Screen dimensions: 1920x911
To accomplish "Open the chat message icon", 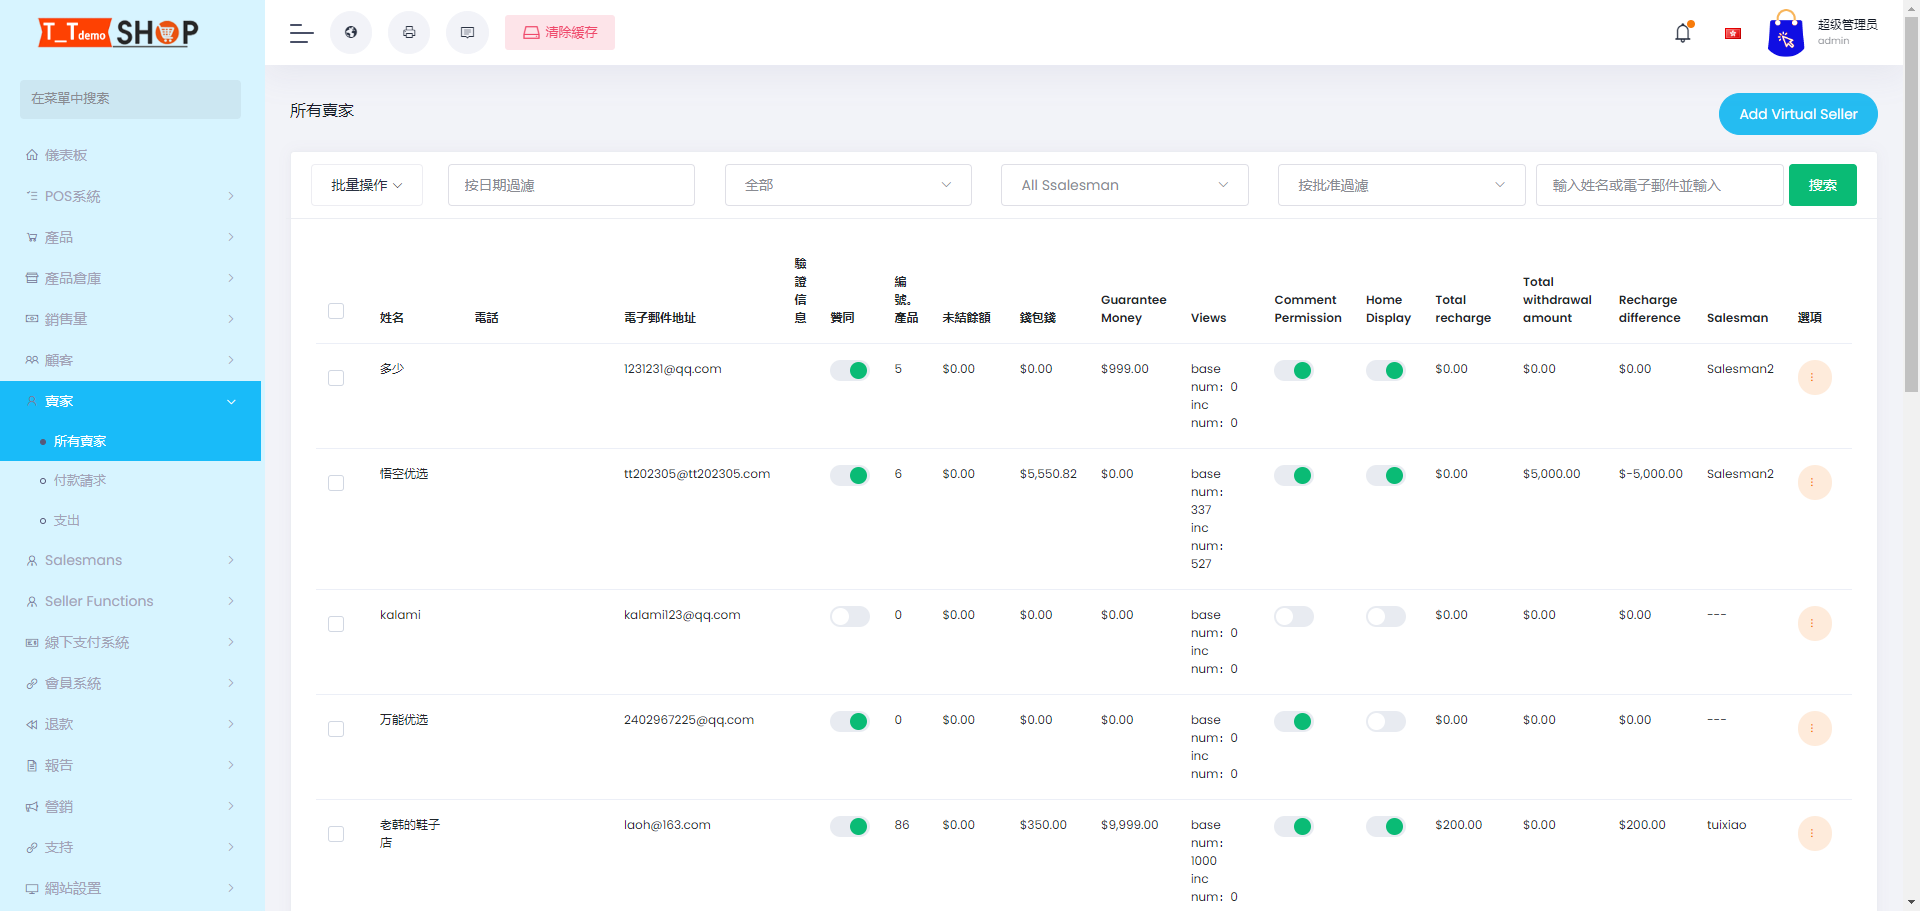I will 467,33.
